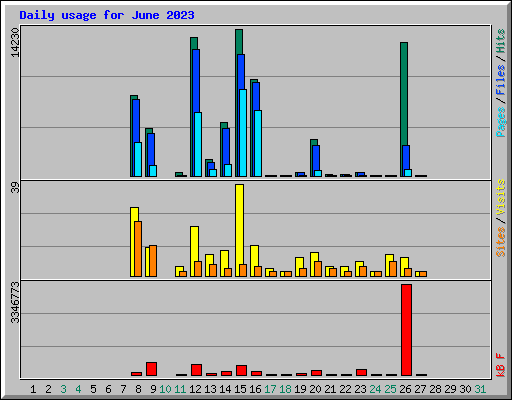This screenshot has width=512, height=400.
Task: Click the cyan pages bar for day 12
Action: coord(198,144)
